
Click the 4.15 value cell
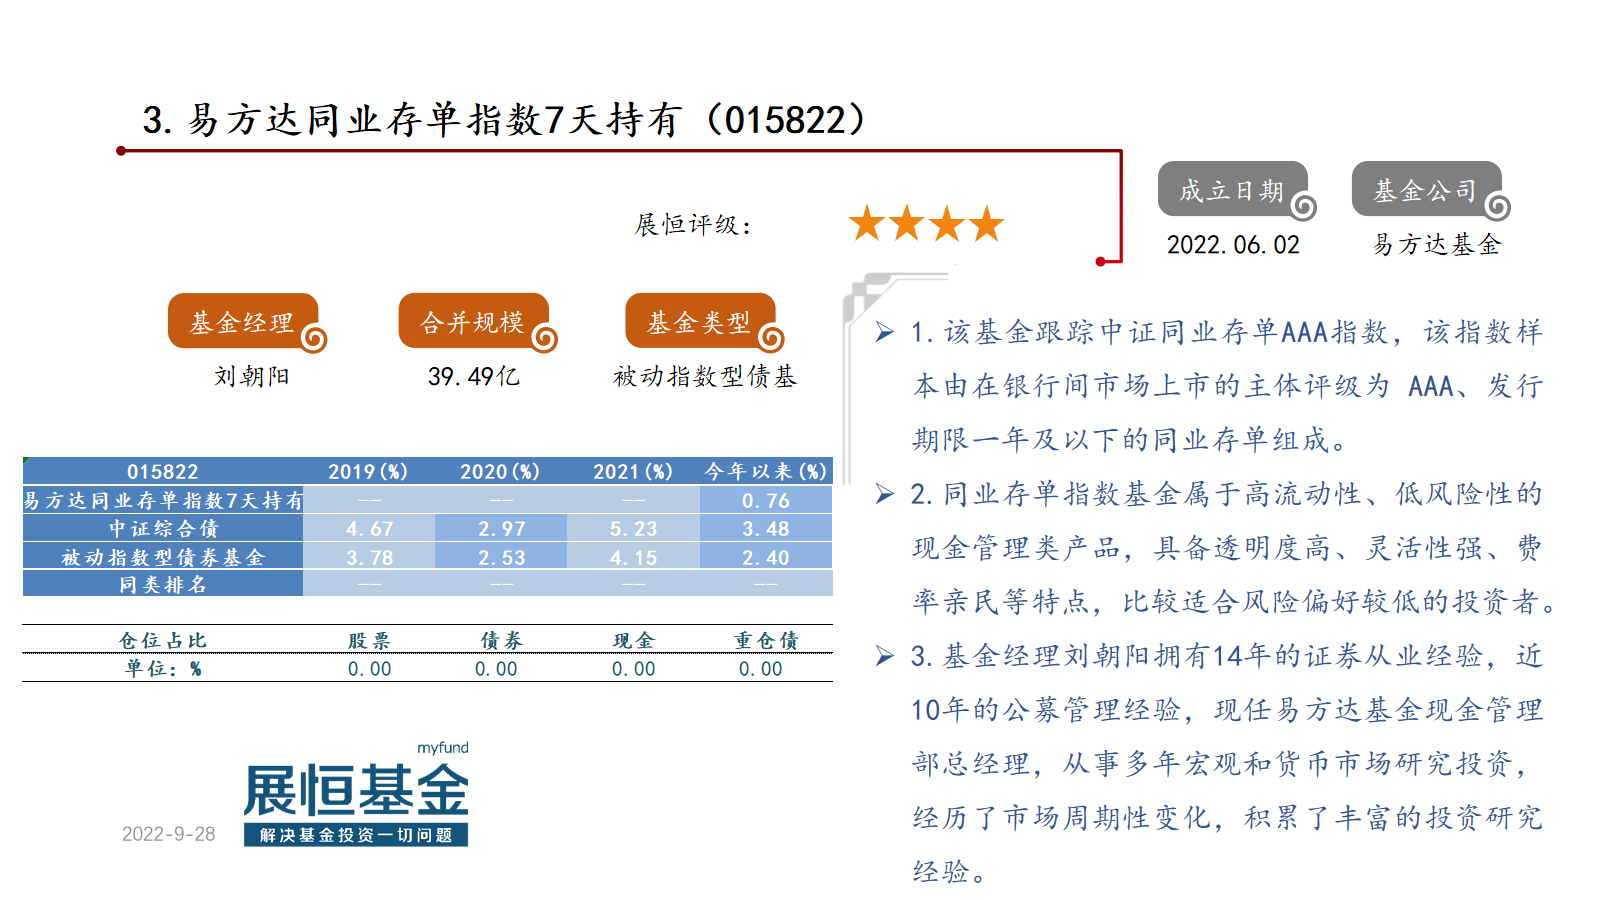click(x=633, y=557)
